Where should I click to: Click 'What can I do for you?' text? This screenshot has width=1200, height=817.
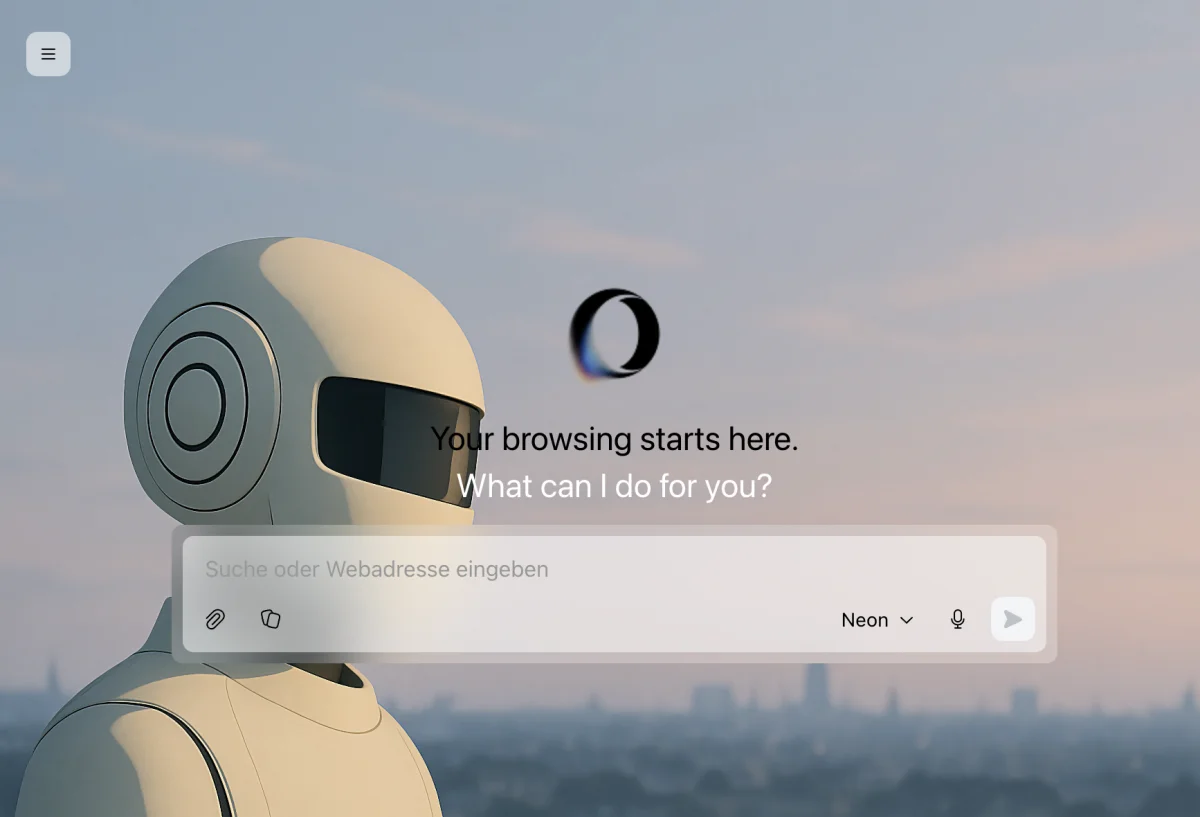coord(614,486)
